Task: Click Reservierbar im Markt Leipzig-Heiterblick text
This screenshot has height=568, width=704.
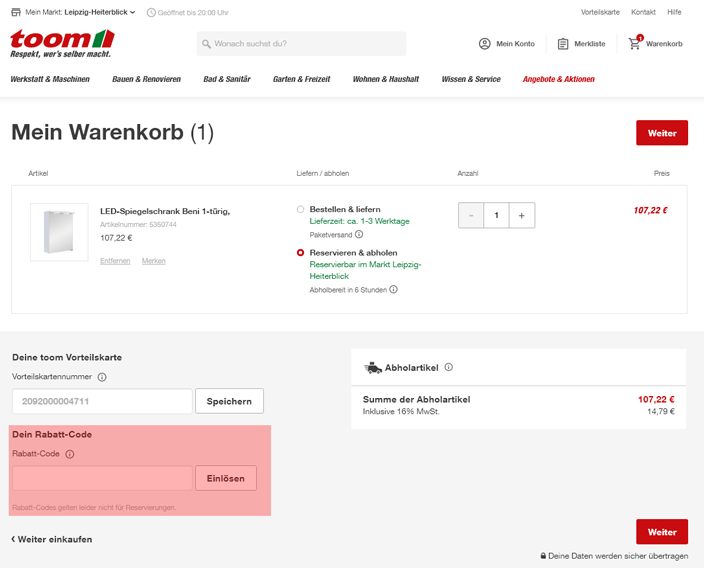Action: click(365, 270)
